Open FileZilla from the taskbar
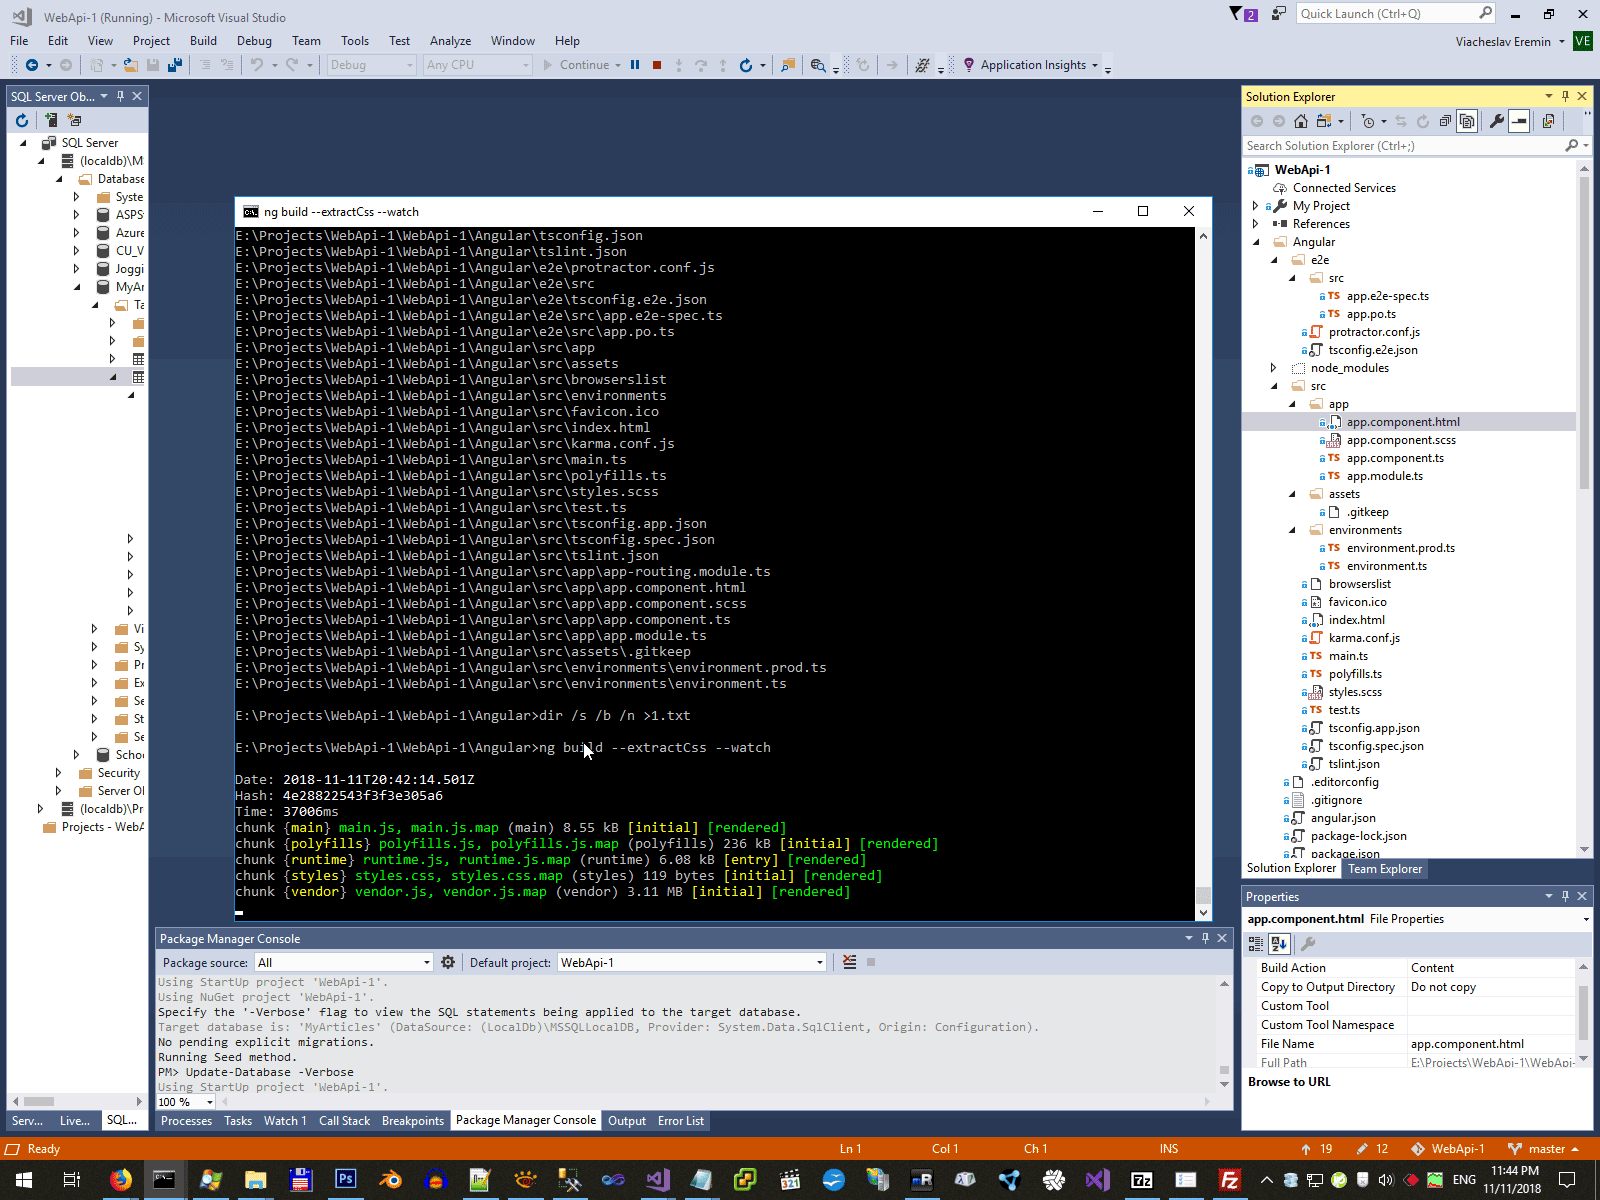Screen dimensions: 1600x1200 (1230, 1180)
